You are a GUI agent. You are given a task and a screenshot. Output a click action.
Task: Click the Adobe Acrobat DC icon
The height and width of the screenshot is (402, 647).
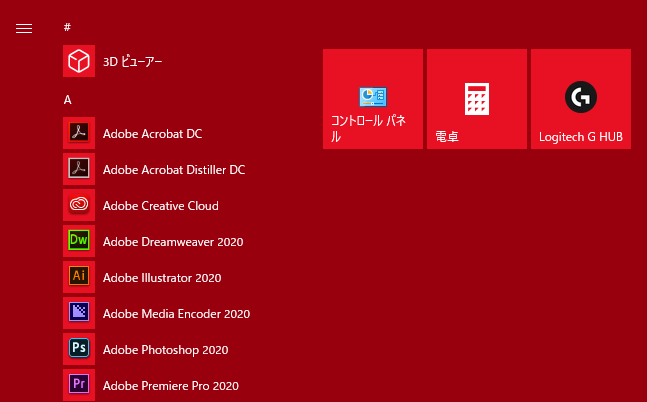pos(79,133)
